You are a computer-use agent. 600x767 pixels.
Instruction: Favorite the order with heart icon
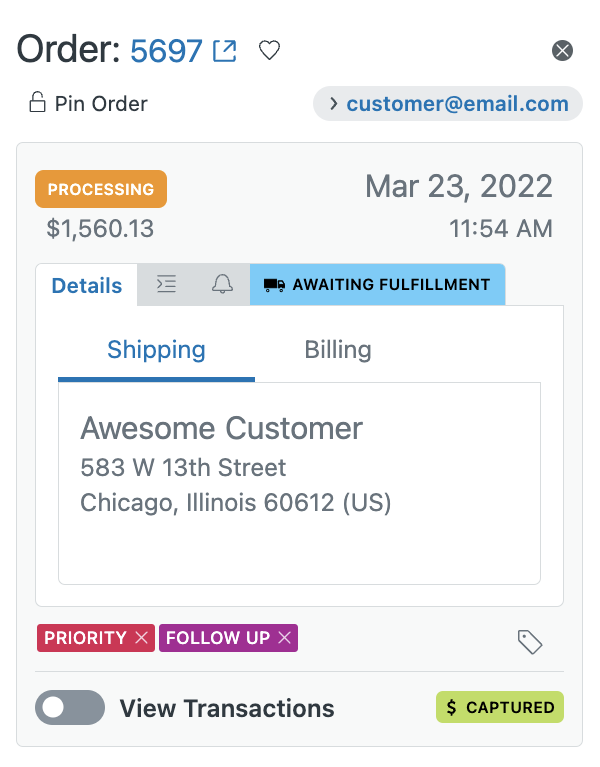click(x=269, y=50)
